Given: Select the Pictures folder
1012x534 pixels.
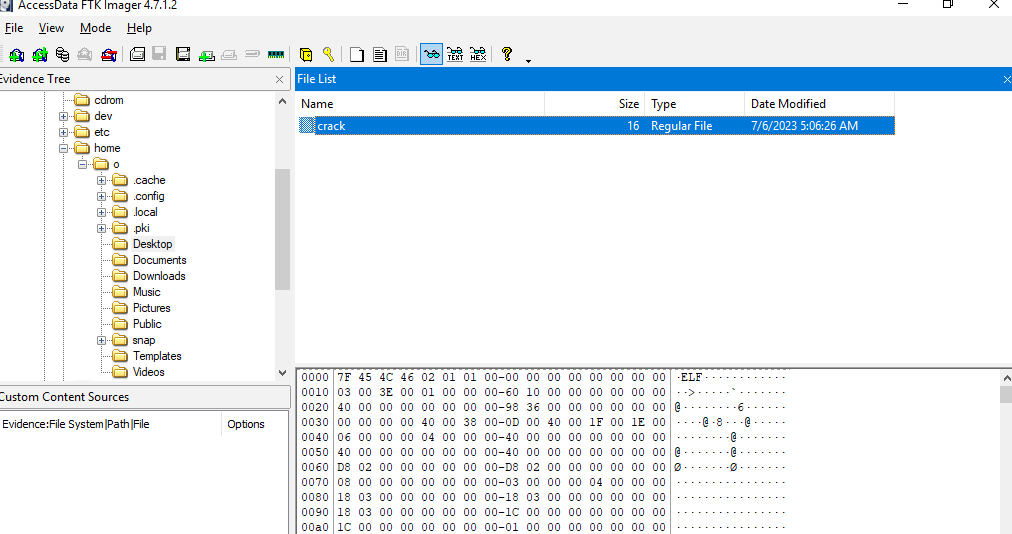Looking at the screenshot, I should pos(152,308).
